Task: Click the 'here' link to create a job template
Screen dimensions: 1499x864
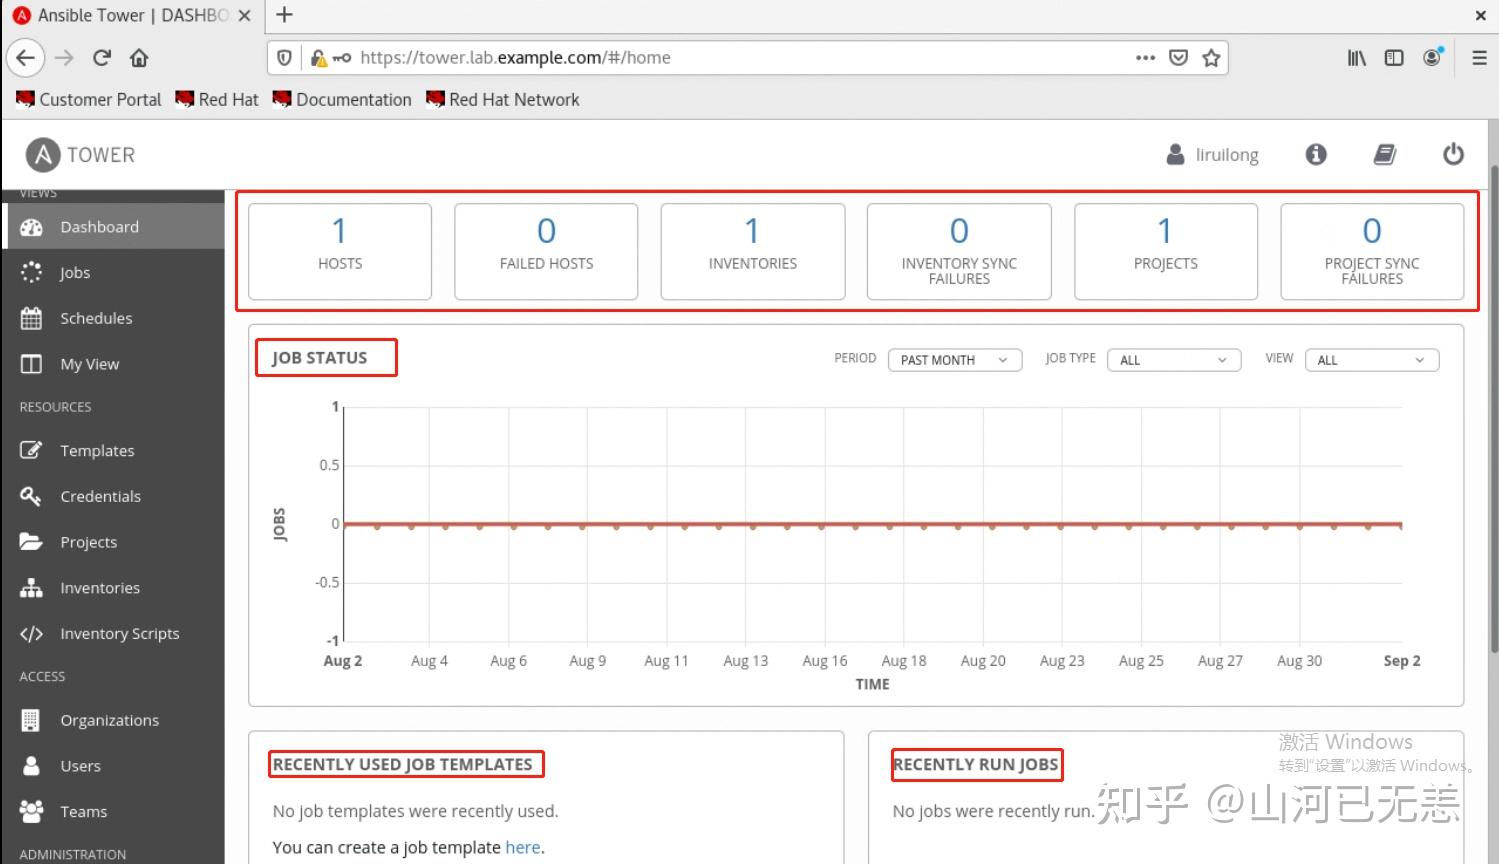Action: point(523,847)
